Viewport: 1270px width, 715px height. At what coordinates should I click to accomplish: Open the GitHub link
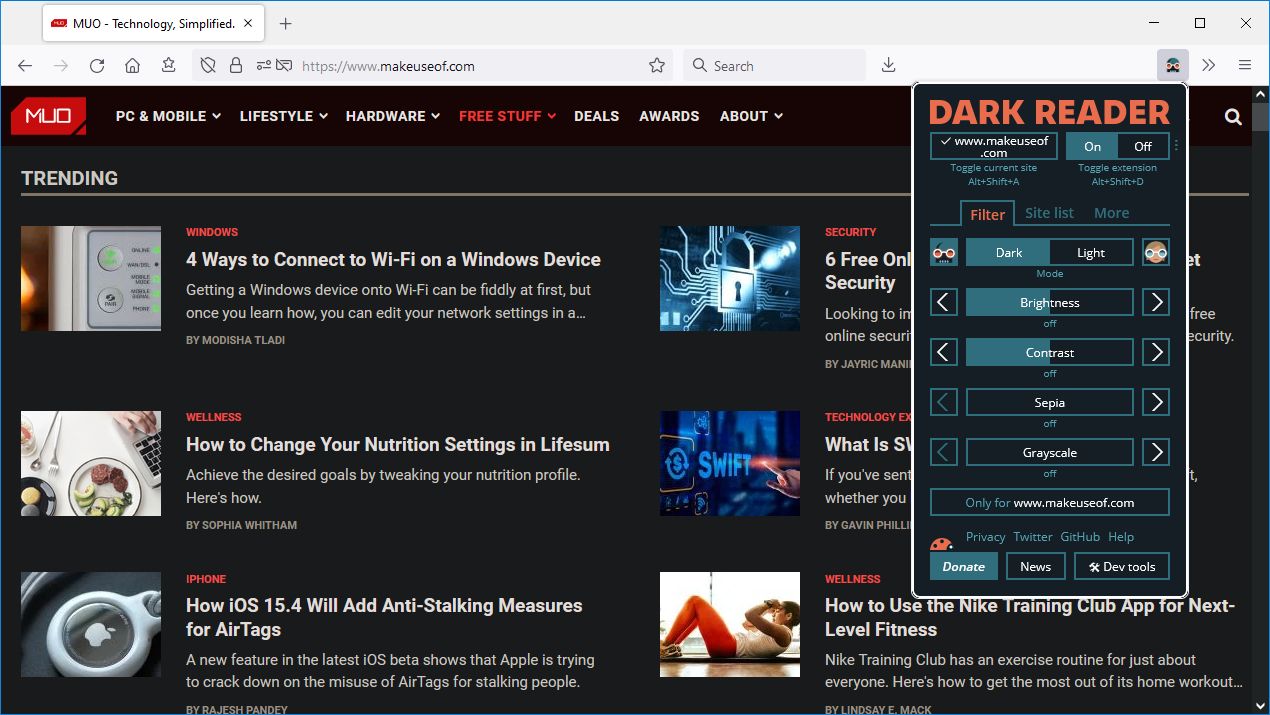[1079, 537]
